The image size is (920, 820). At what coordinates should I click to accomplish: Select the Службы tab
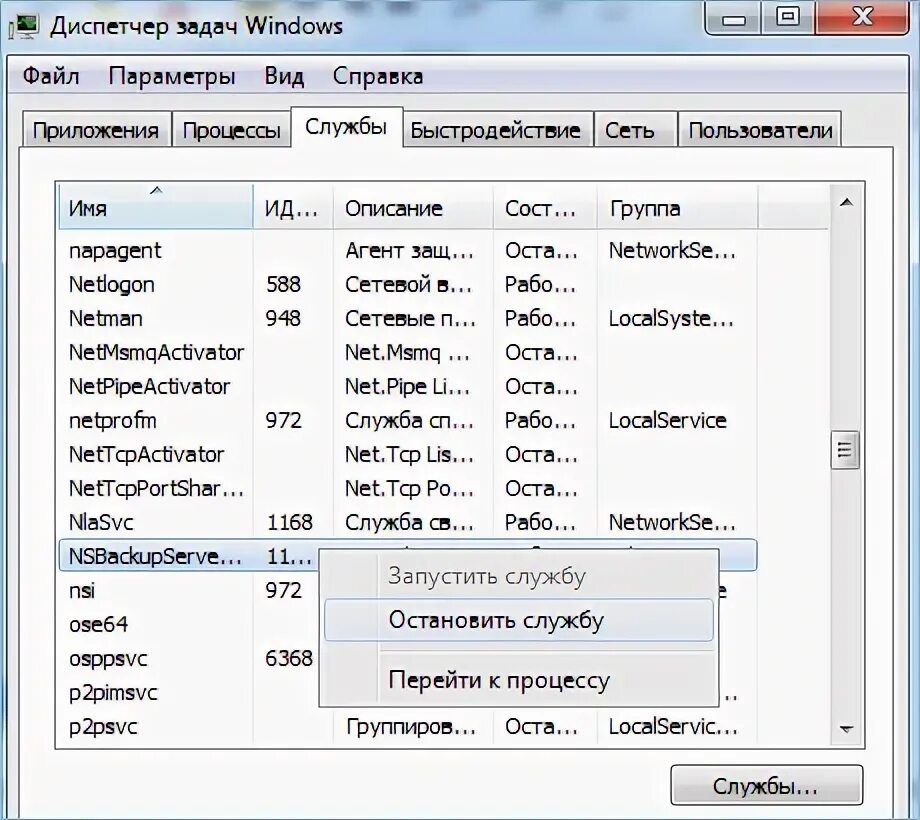[x=346, y=127]
